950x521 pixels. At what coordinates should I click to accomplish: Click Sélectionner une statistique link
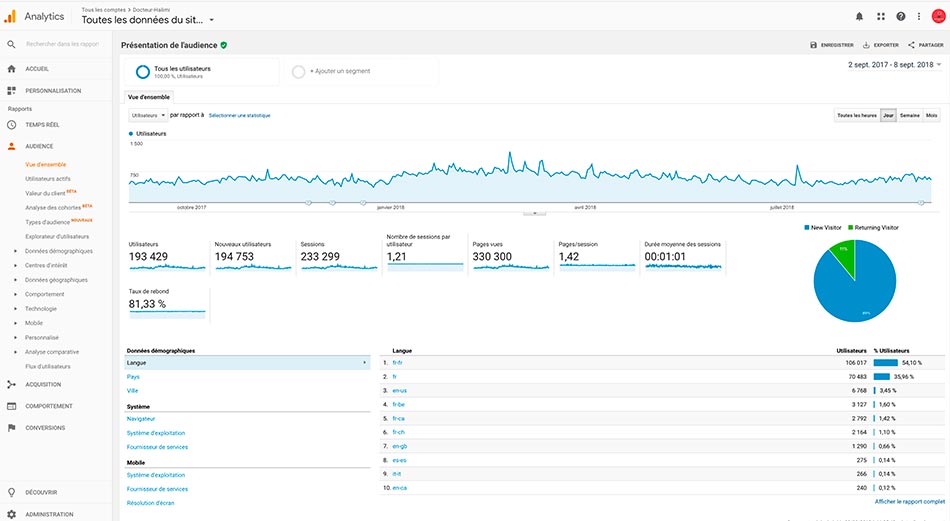[x=239, y=115]
